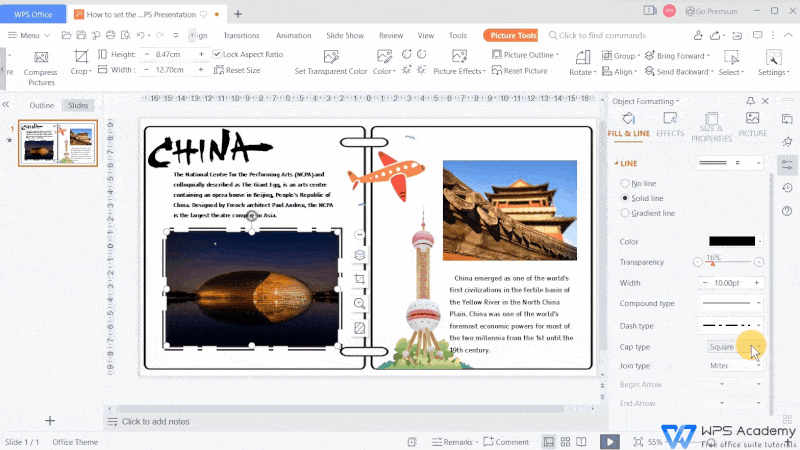Click the Reset Picture icon
This screenshot has width=800, height=450.
[x=496, y=70]
